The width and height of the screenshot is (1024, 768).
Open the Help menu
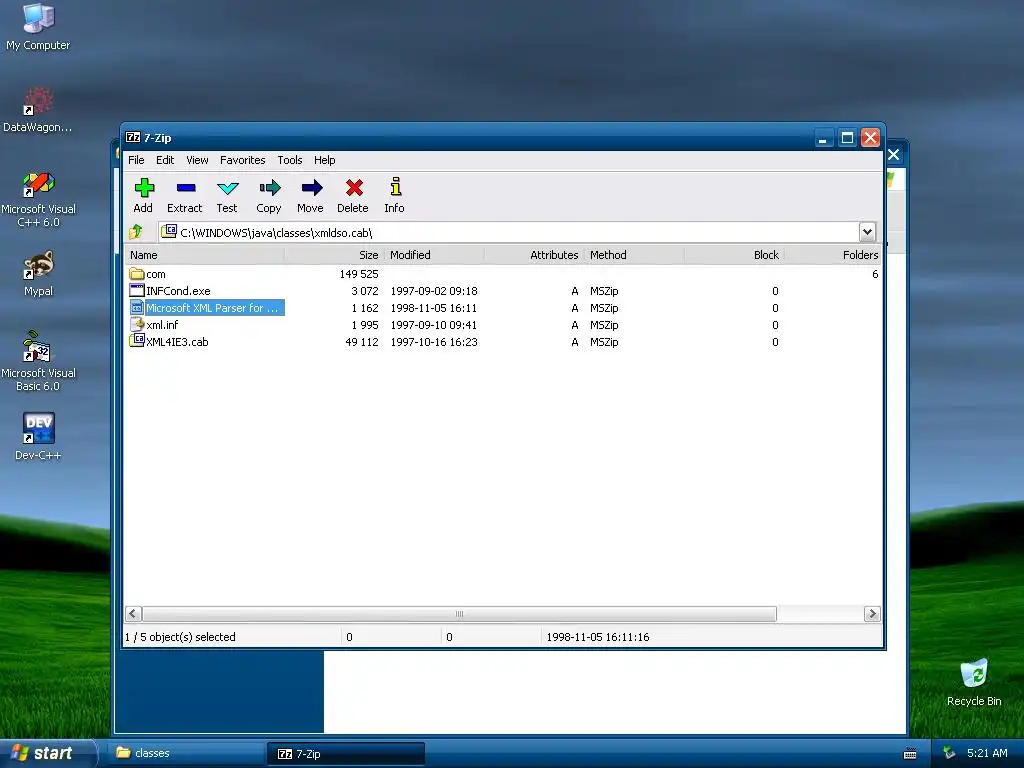[x=325, y=160]
